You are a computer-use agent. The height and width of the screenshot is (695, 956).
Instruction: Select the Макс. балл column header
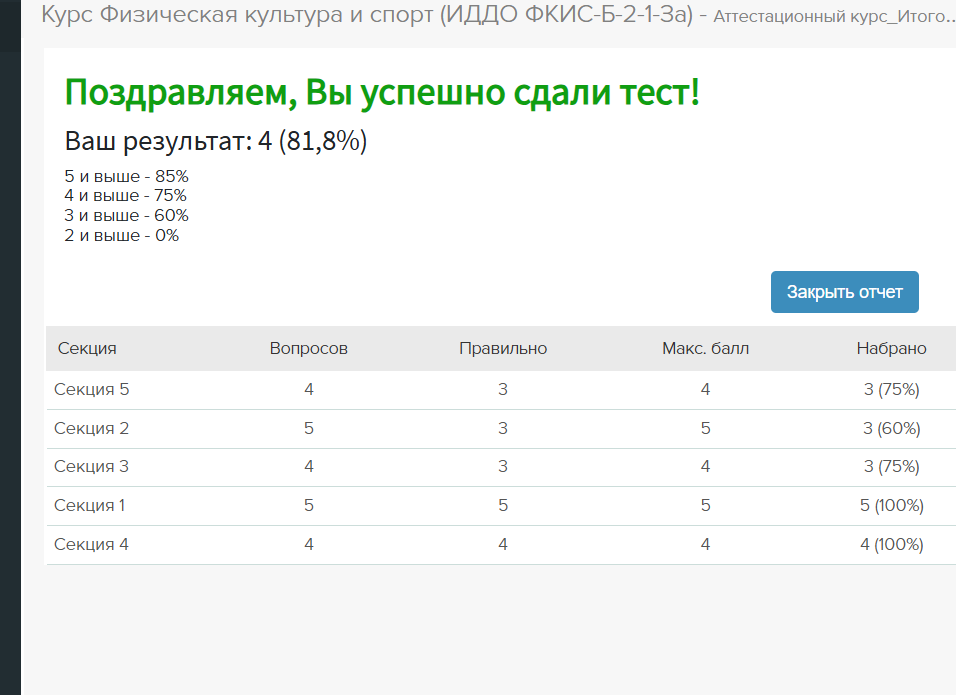click(x=705, y=348)
